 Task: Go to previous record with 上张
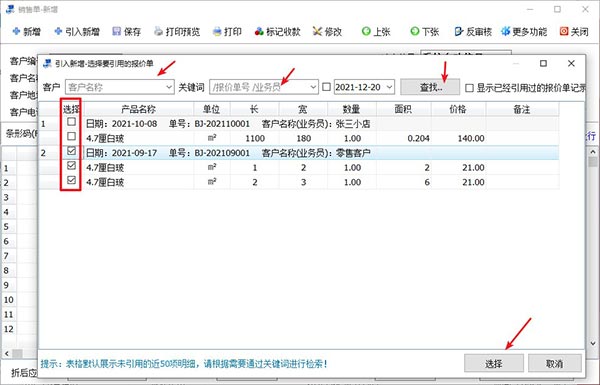[x=376, y=31]
